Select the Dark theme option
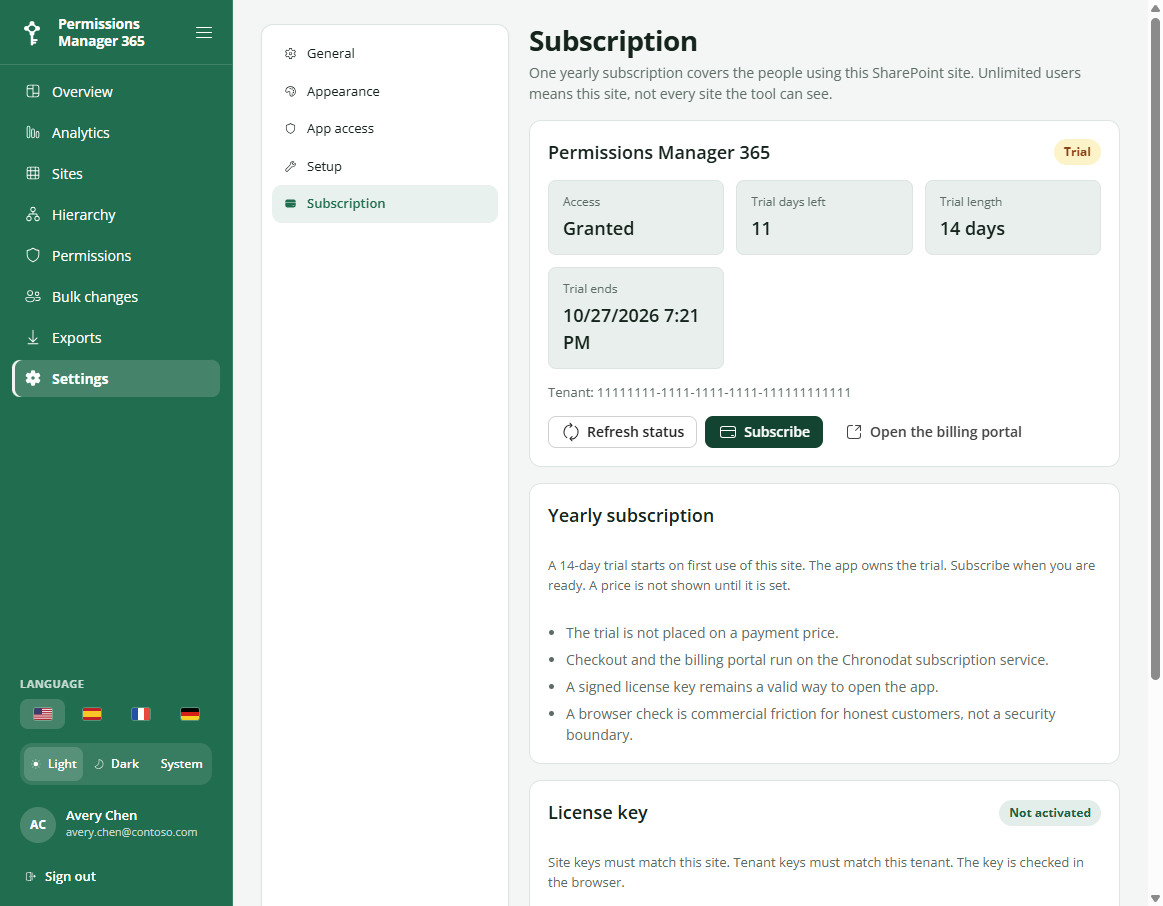 pos(117,764)
